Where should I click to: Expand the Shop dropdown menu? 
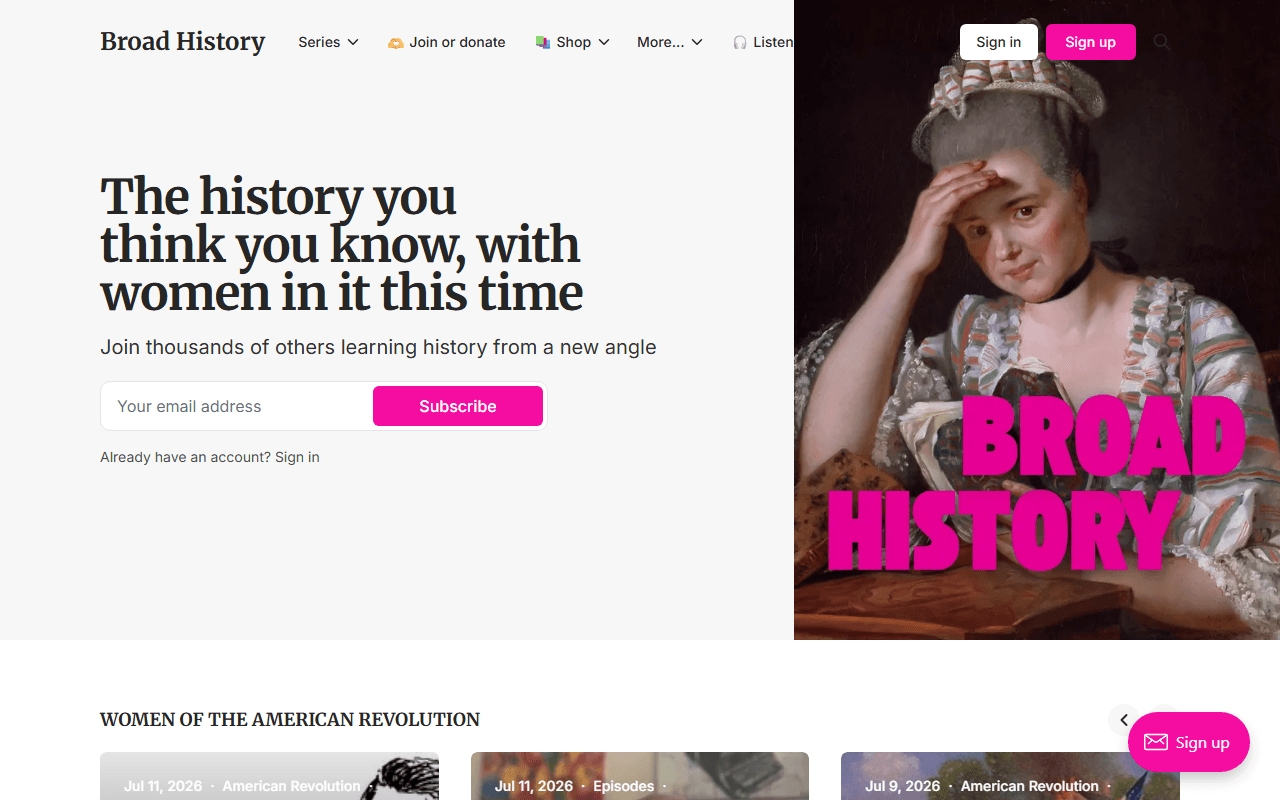(572, 42)
